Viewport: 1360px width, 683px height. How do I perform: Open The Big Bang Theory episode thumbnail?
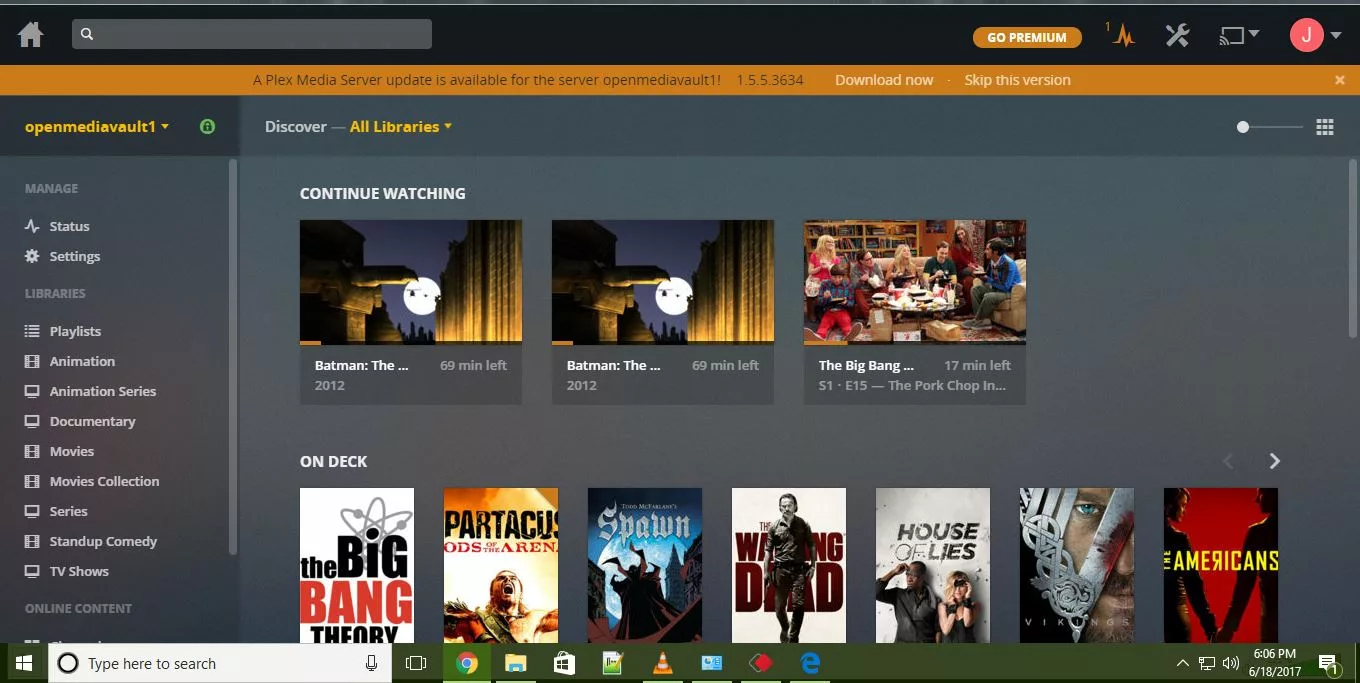click(x=914, y=281)
